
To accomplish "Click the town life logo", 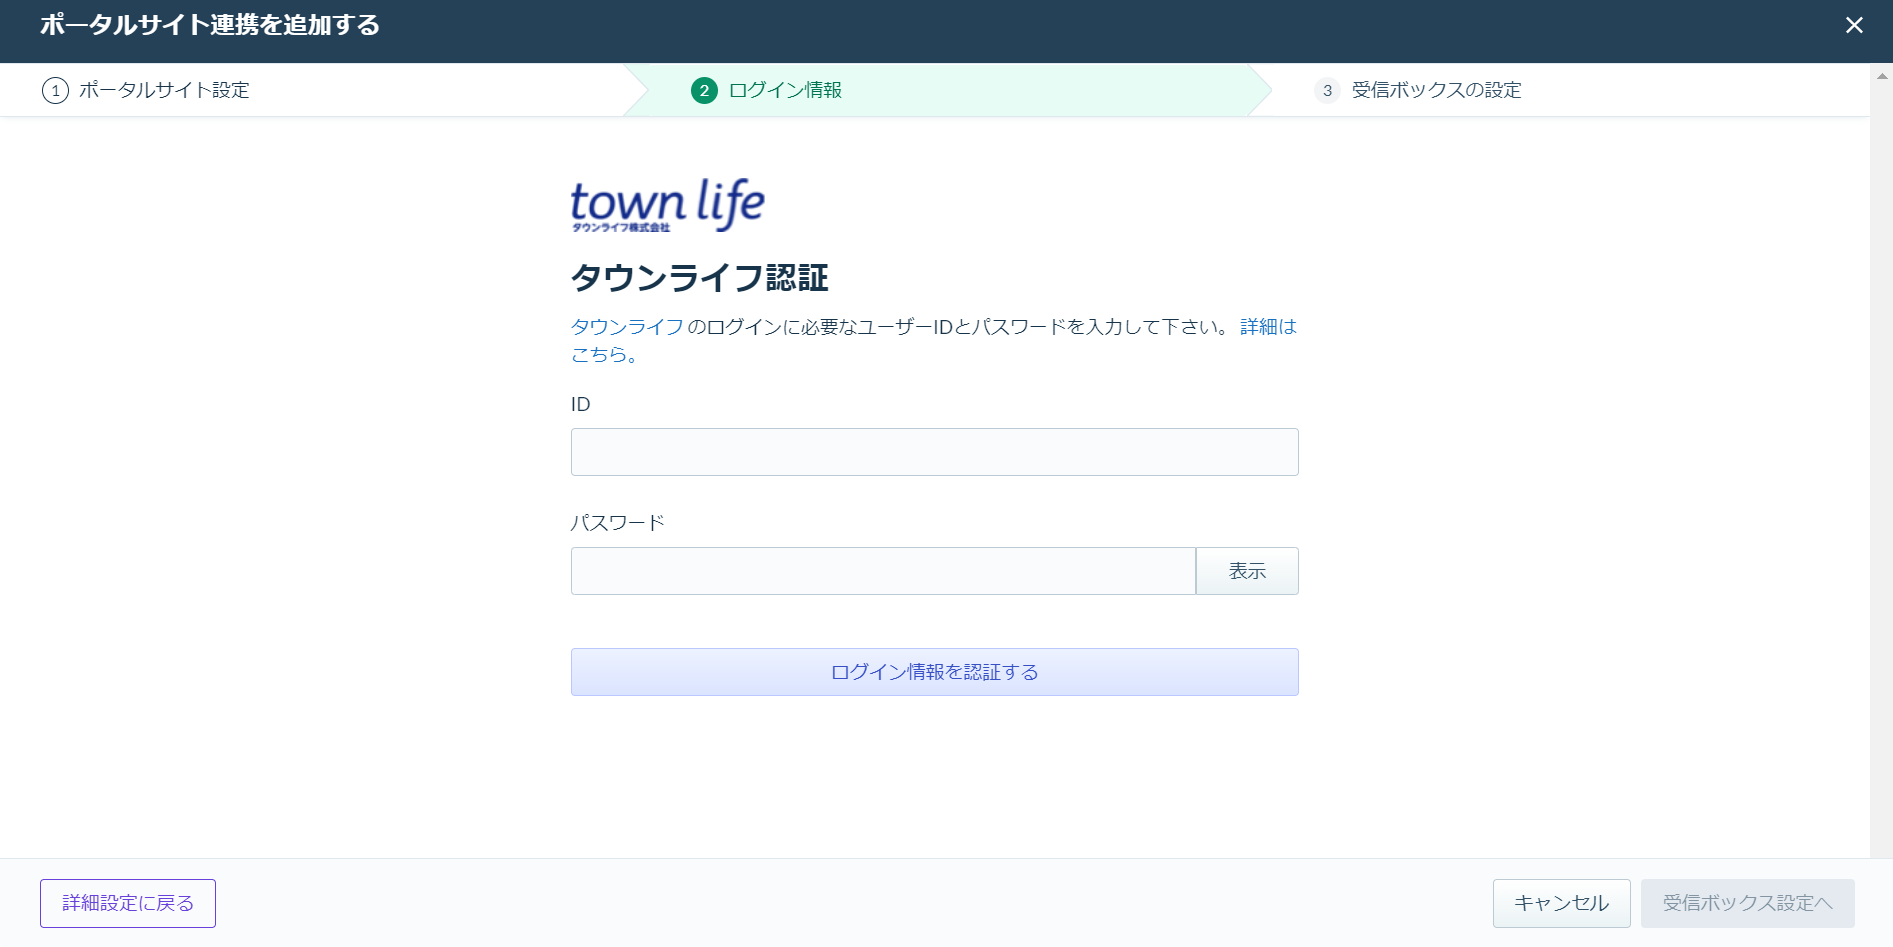I will coord(667,205).
